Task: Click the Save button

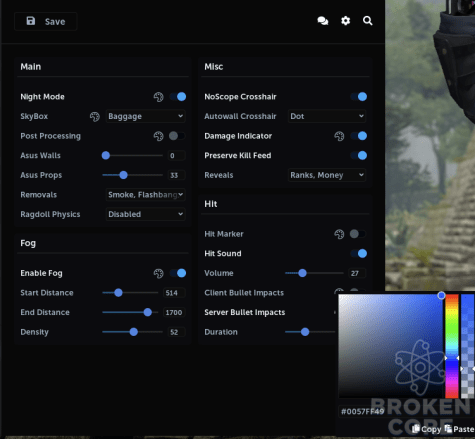Action: coord(46,22)
